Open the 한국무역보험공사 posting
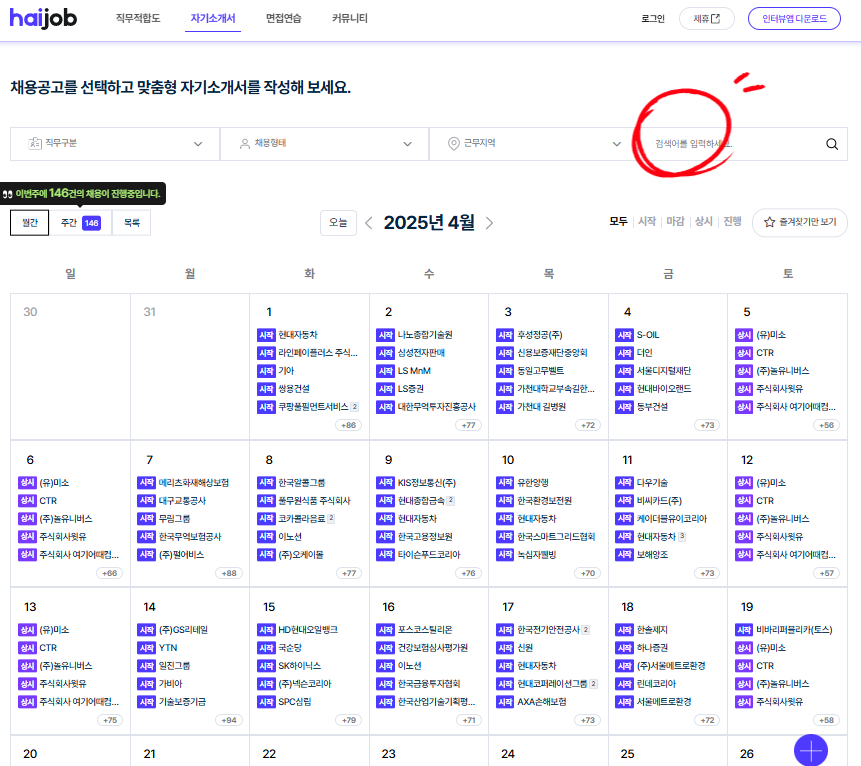 click(x=189, y=537)
